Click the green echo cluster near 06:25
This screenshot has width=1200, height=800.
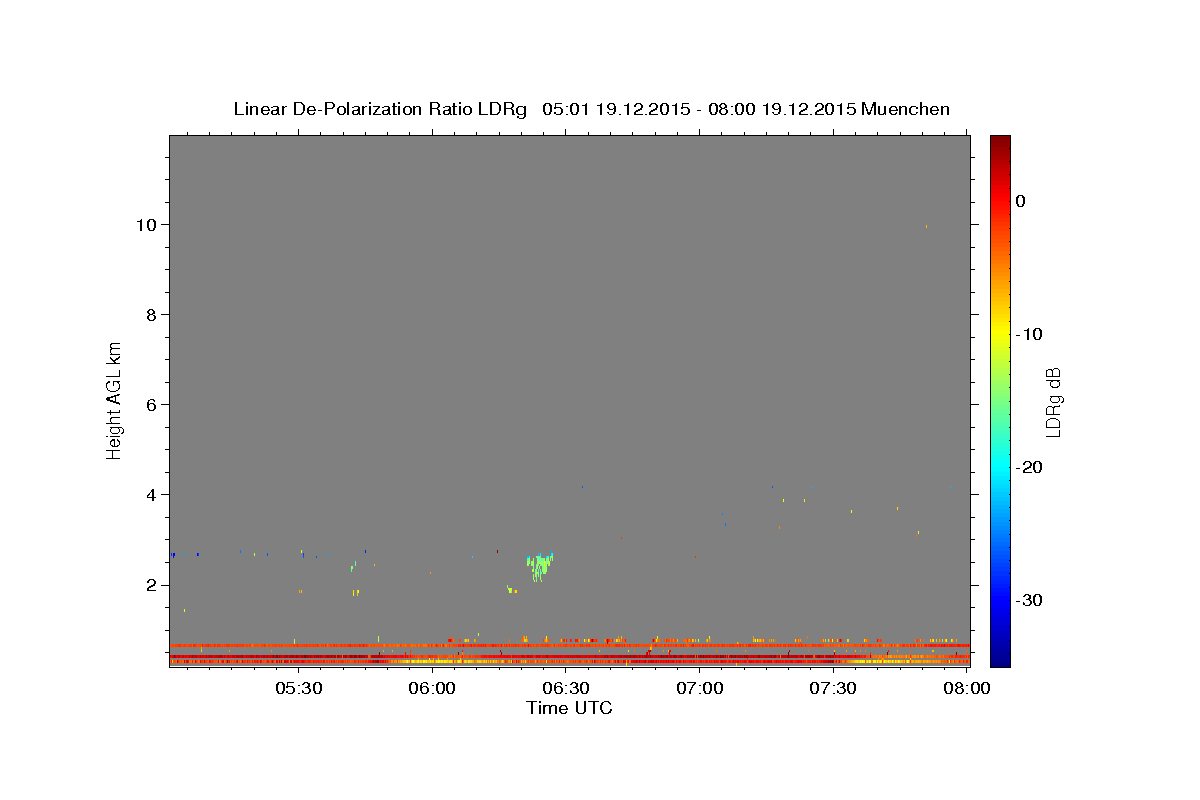(540, 566)
